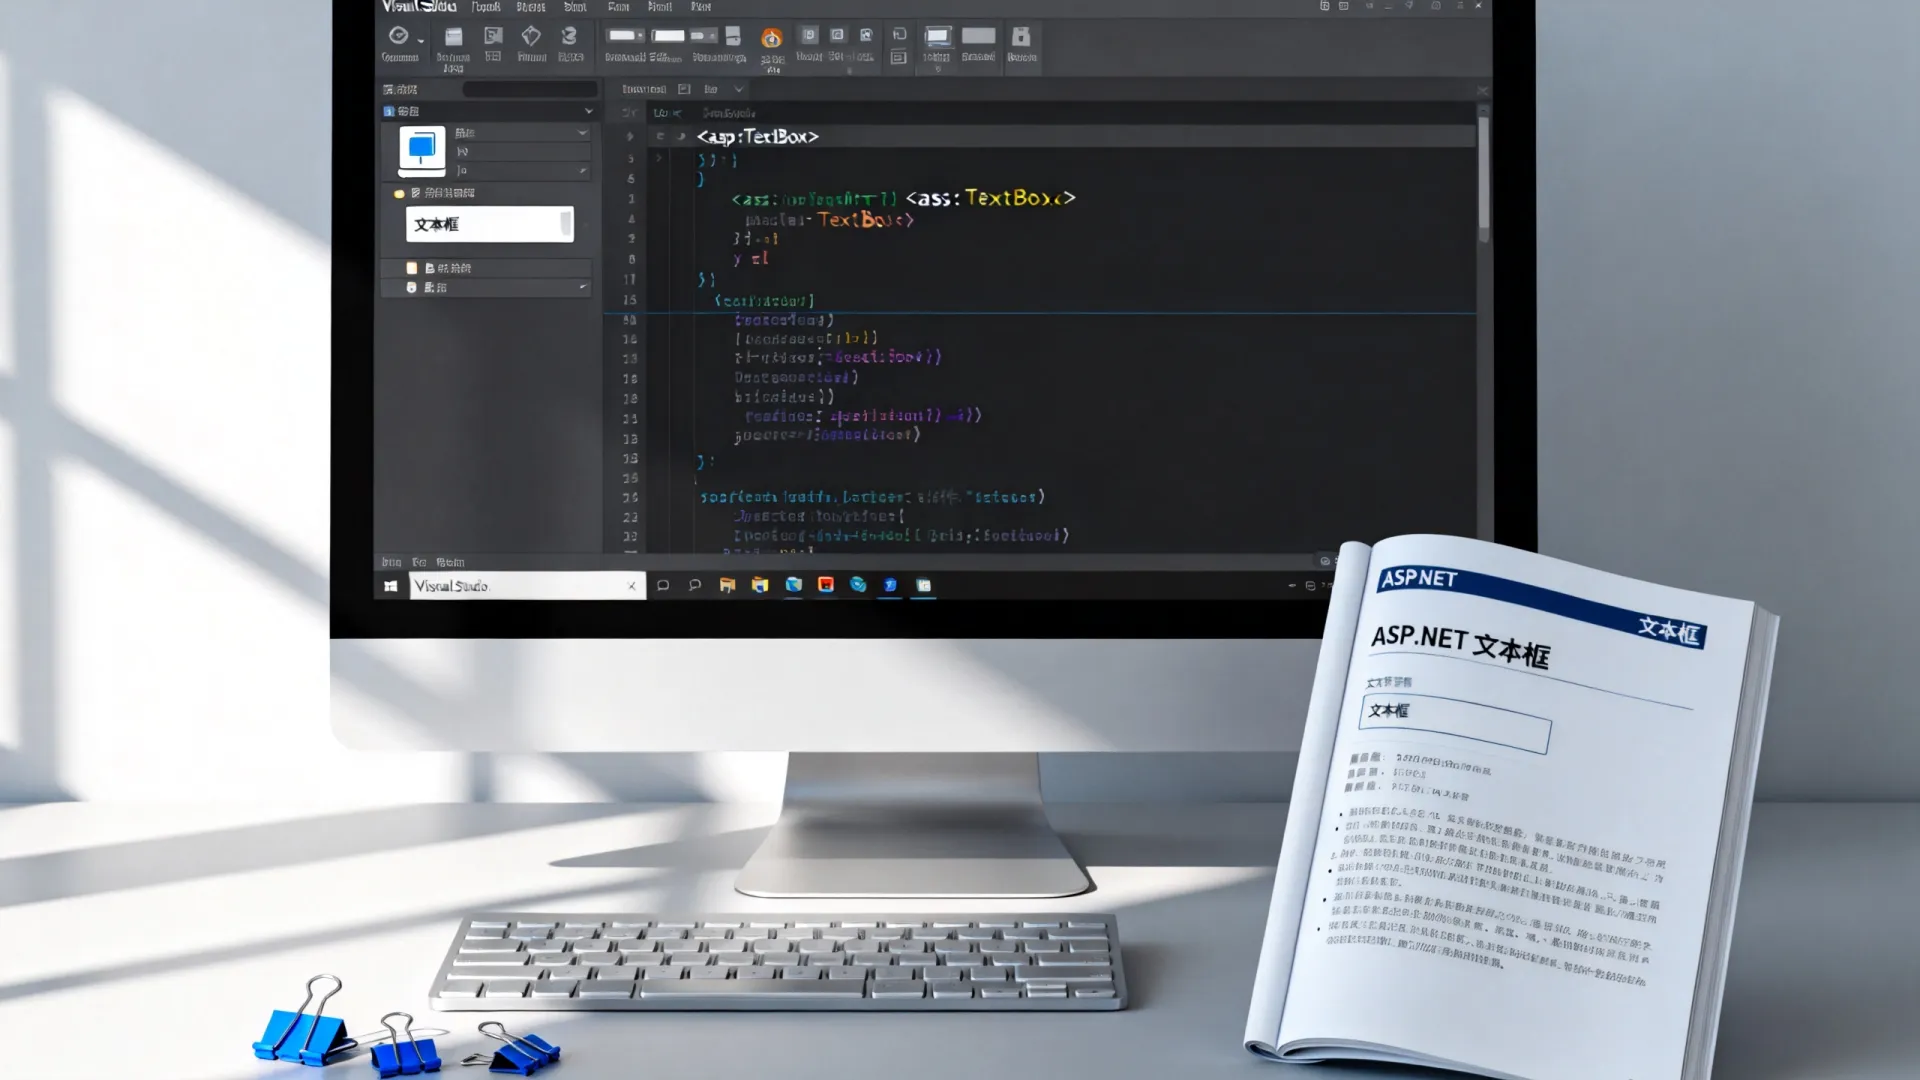Screen dimensions: 1920x1080
Task: Toggle the yellow dot above the 文本框 box
Action: click(399, 193)
